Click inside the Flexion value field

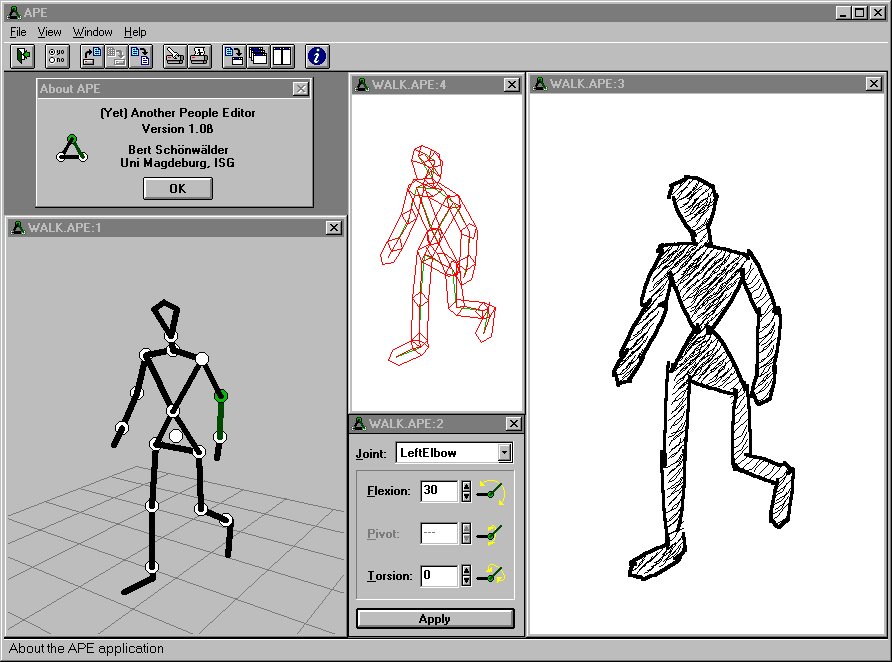coord(438,491)
